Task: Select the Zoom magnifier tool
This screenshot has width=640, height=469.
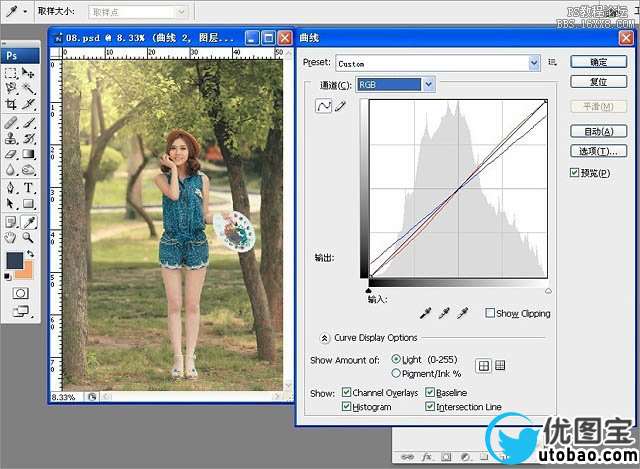Action: point(28,237)
